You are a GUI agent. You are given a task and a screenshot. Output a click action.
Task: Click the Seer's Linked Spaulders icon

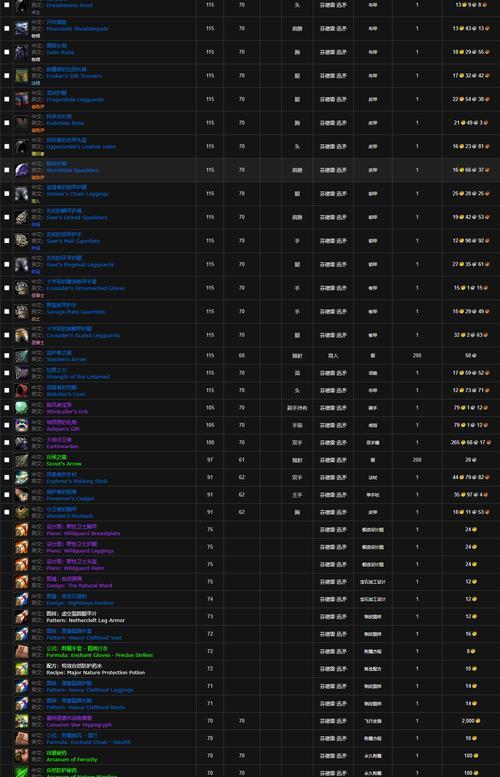21,217
